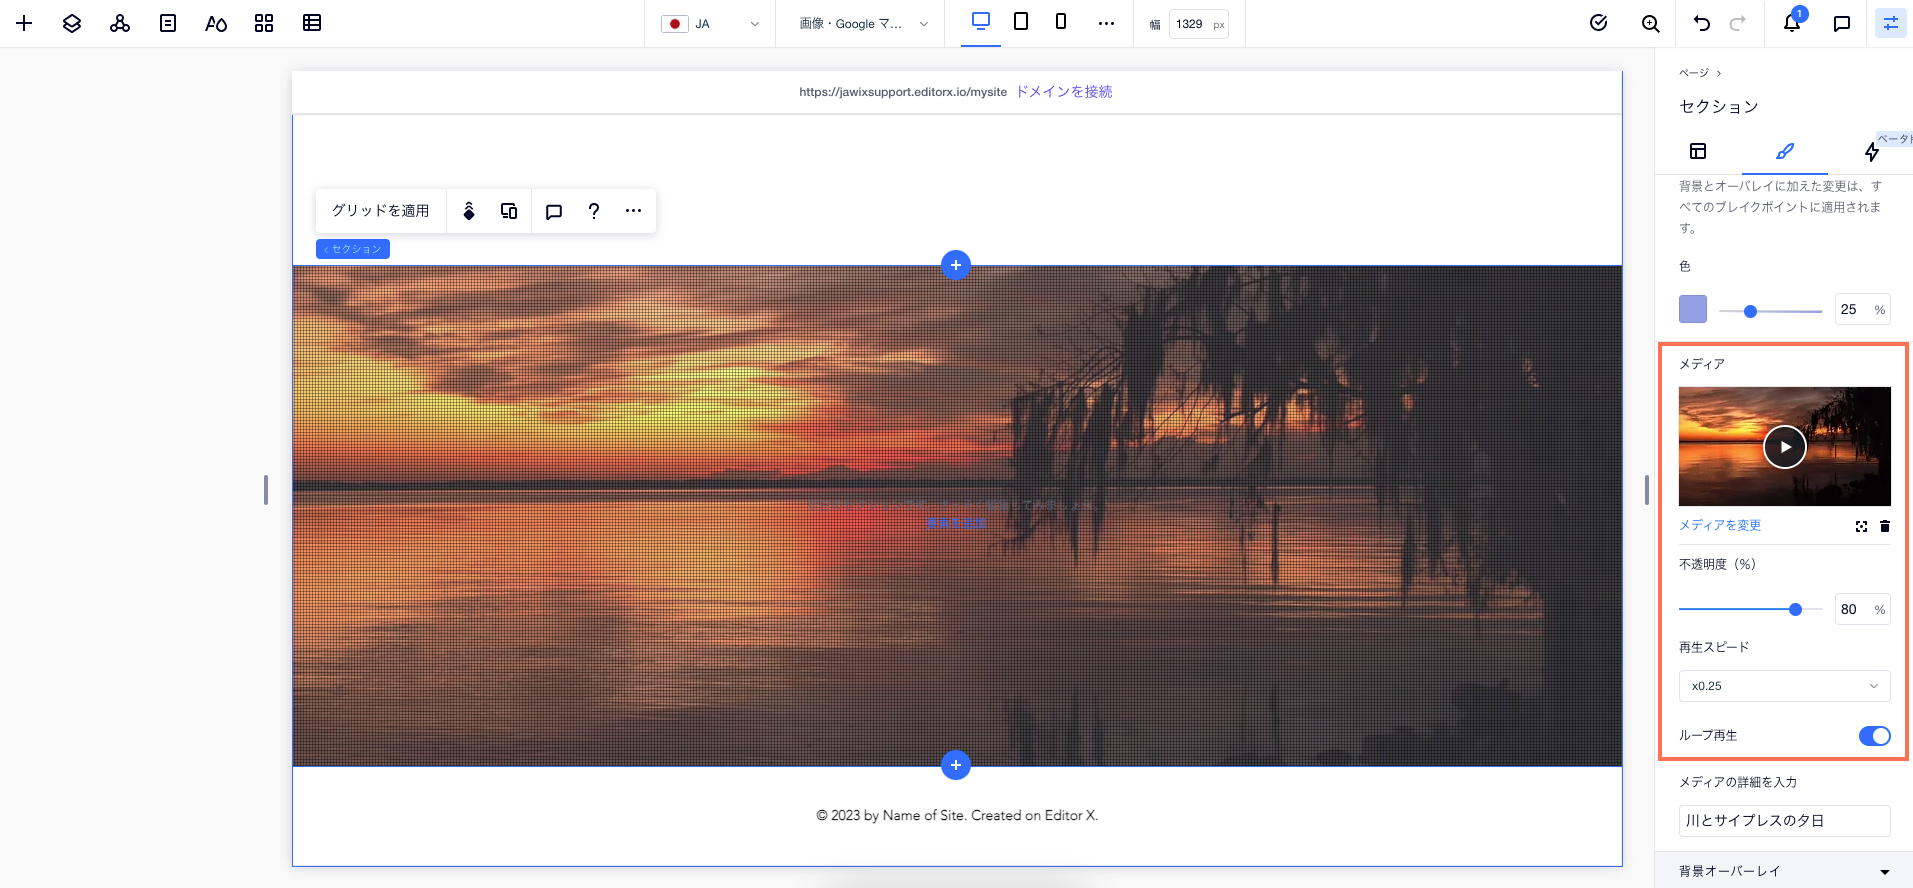Click the media opacity 80 field
1913x888 pixels.
pos(1862,609)
